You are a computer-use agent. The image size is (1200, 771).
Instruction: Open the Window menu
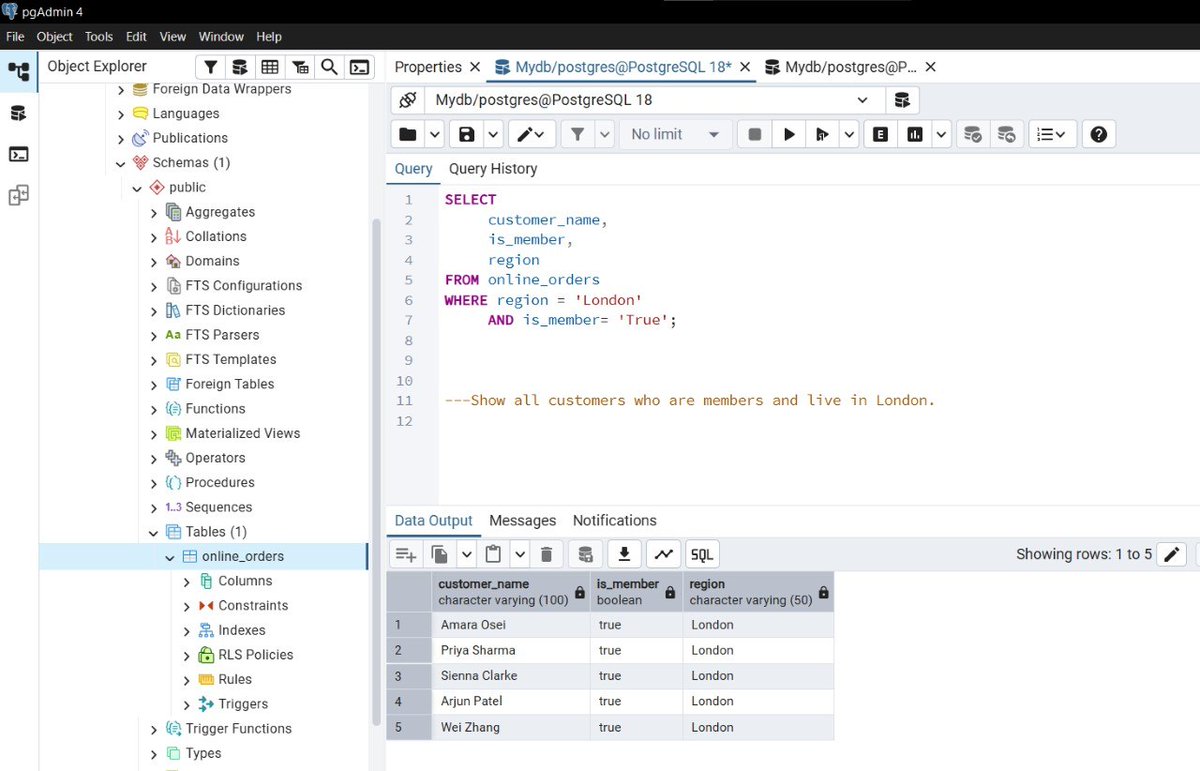coord(221,36)
